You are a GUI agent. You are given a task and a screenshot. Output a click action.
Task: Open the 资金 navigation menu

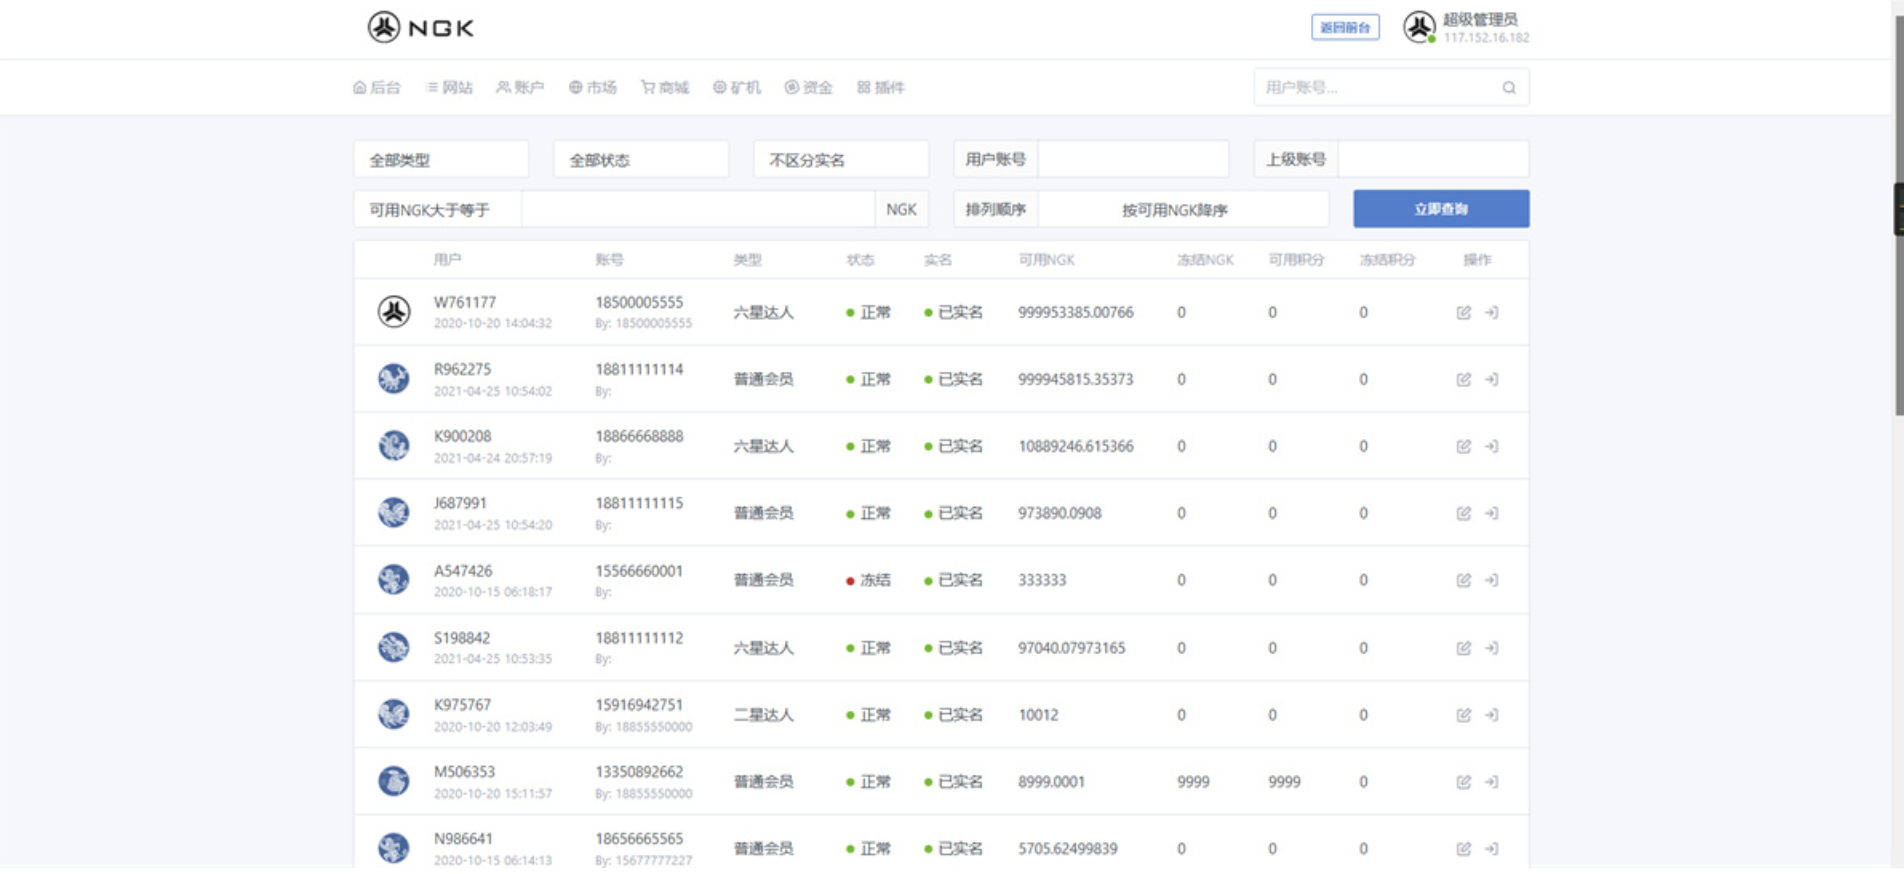[x=809, y=88]
